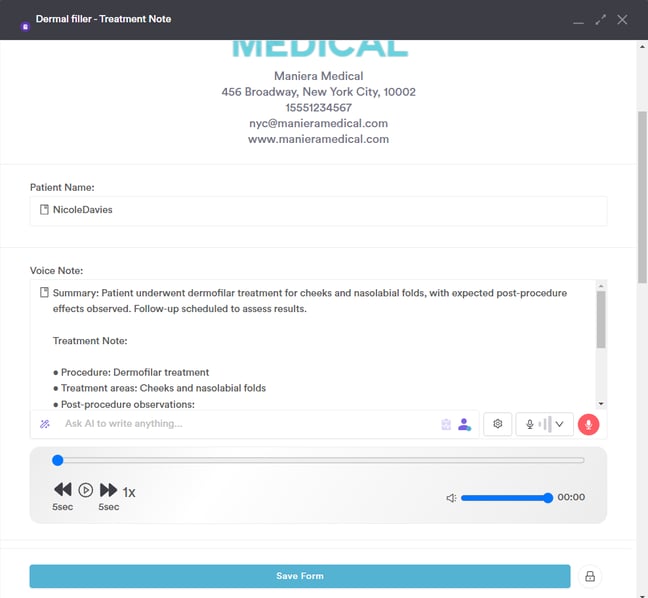
Task: Click the main page scrollbar thumb
Action: pyautogui.click(x=642, y=197)
